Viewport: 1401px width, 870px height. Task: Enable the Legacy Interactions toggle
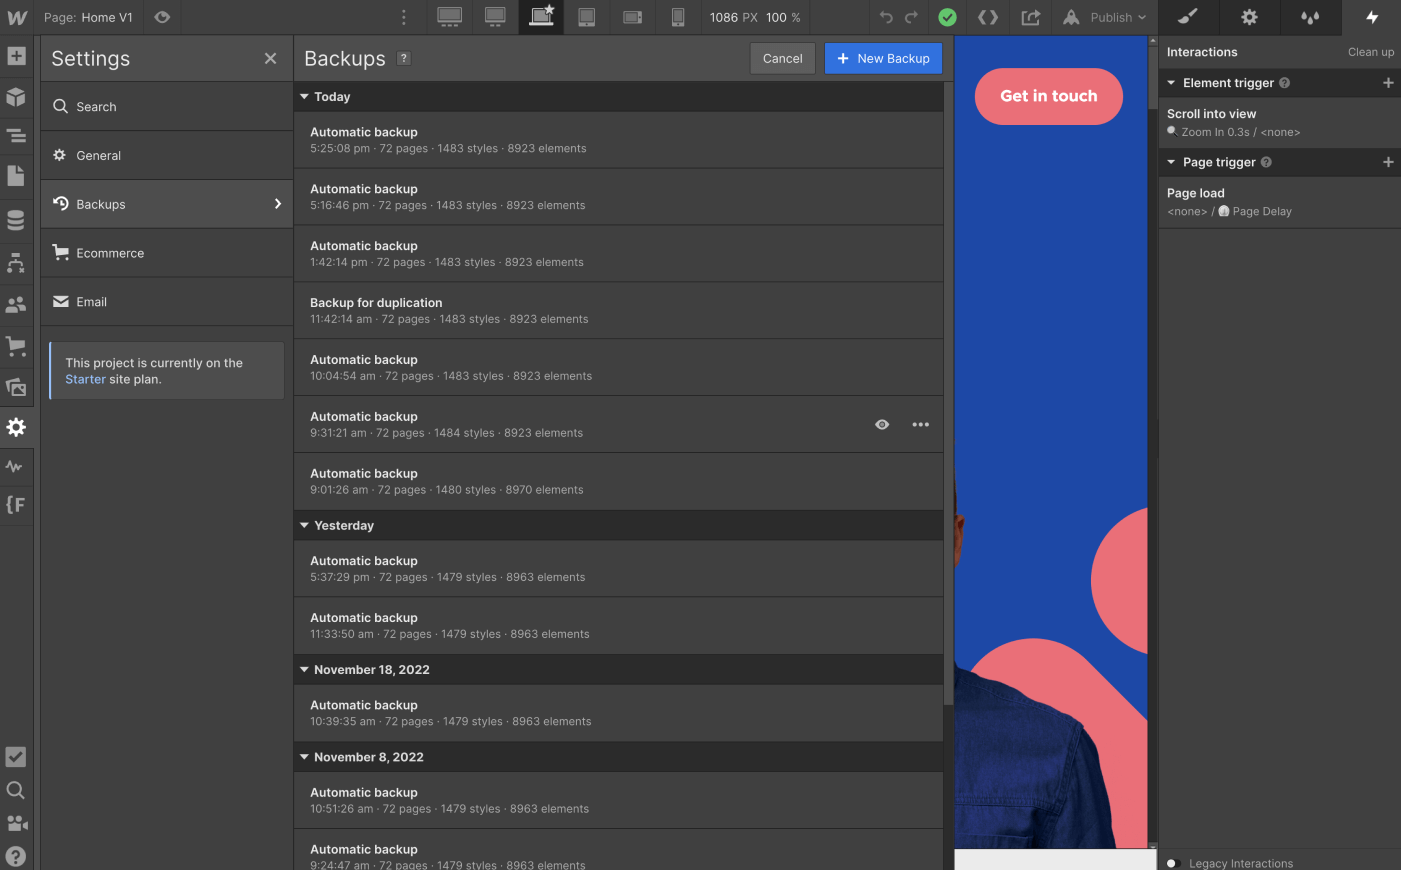[1172, 862]
